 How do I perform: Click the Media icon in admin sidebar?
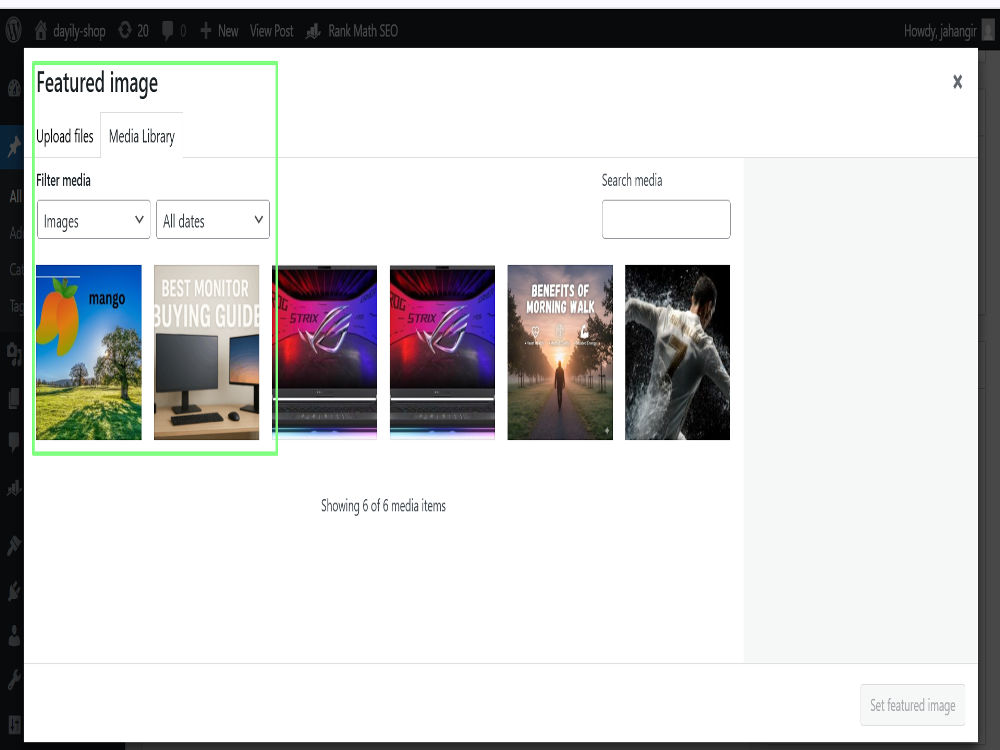click(13, 353)
